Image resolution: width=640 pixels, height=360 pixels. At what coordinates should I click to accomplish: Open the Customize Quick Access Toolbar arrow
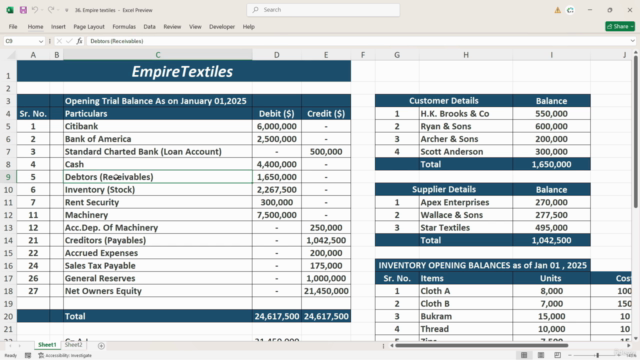click(x=67, y=10)
